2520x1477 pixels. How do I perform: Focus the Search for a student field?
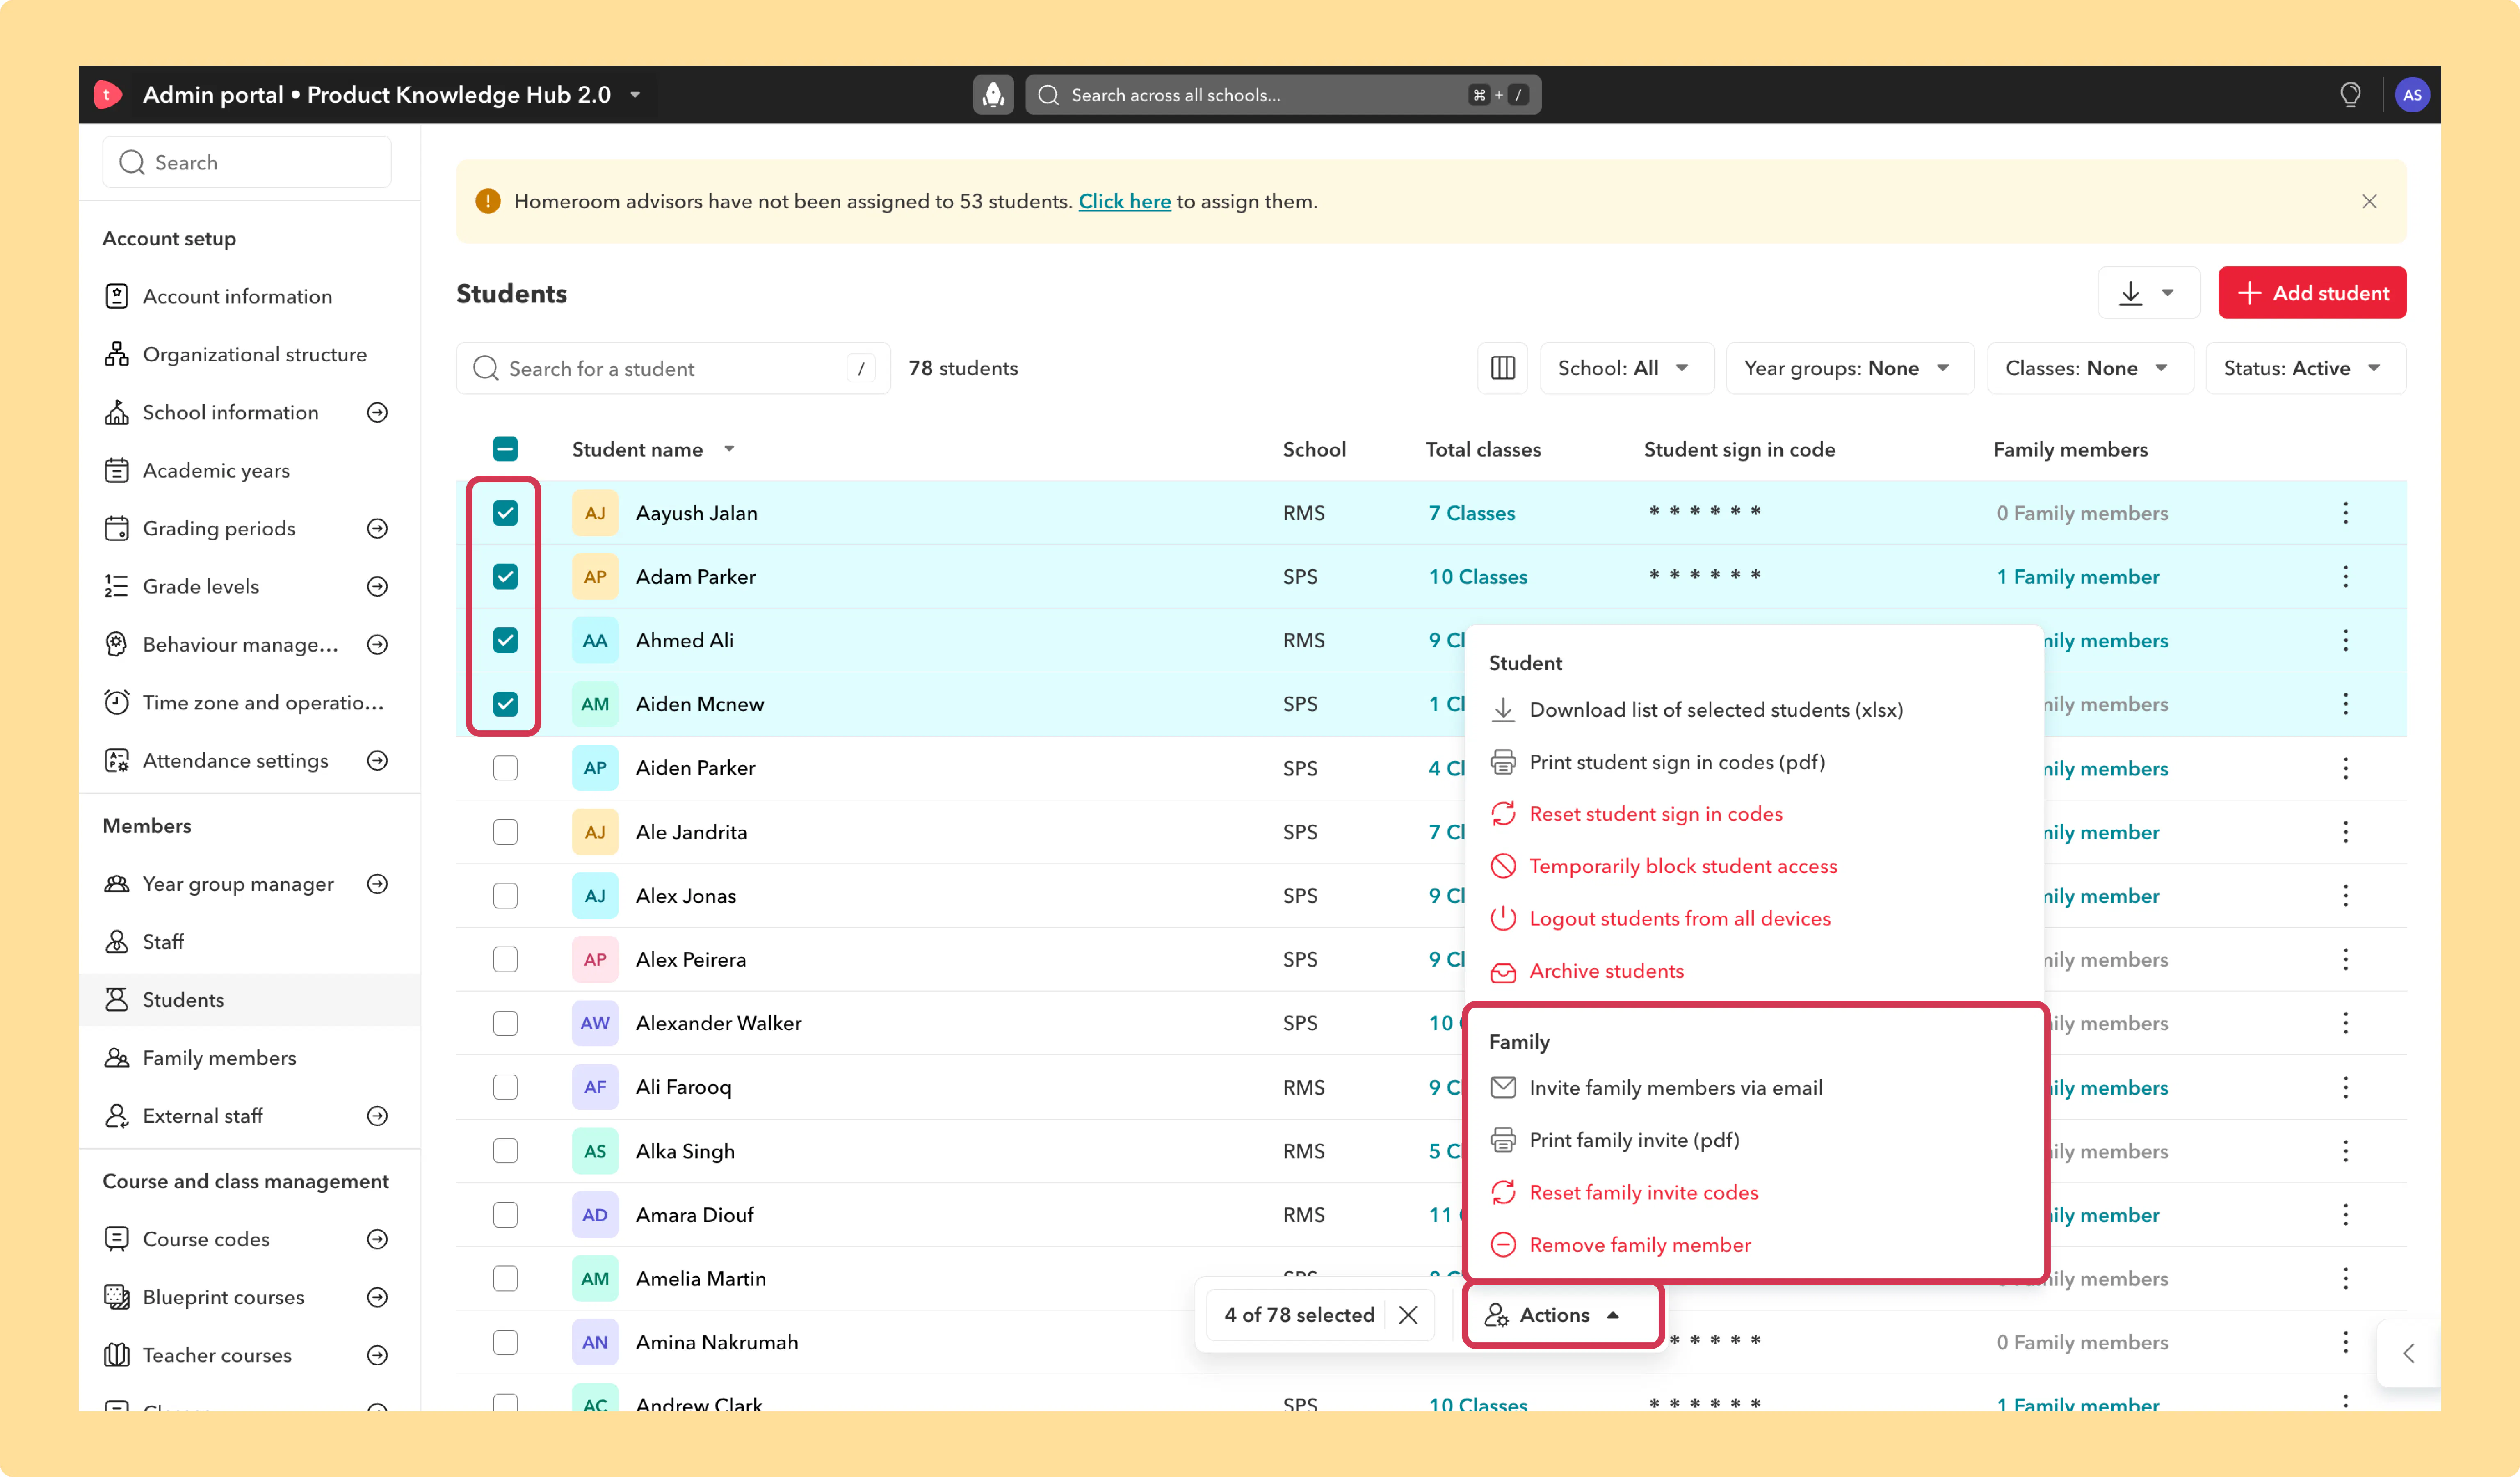click(673, 368)
